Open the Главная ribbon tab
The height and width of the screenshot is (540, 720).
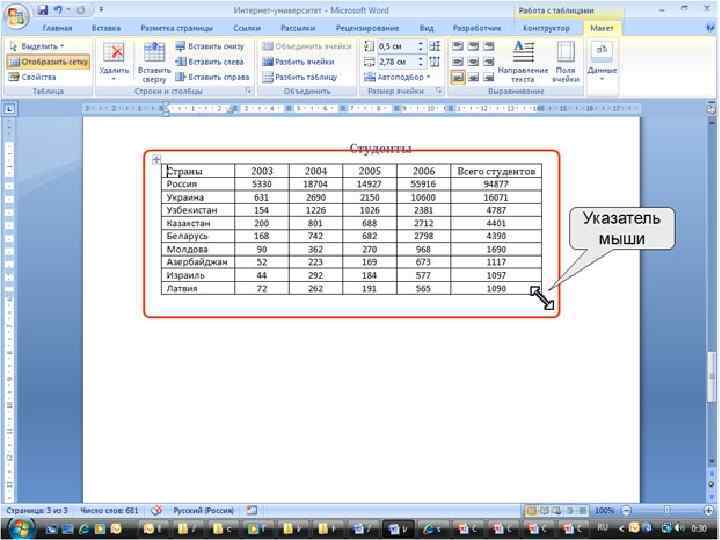[57, 28]
